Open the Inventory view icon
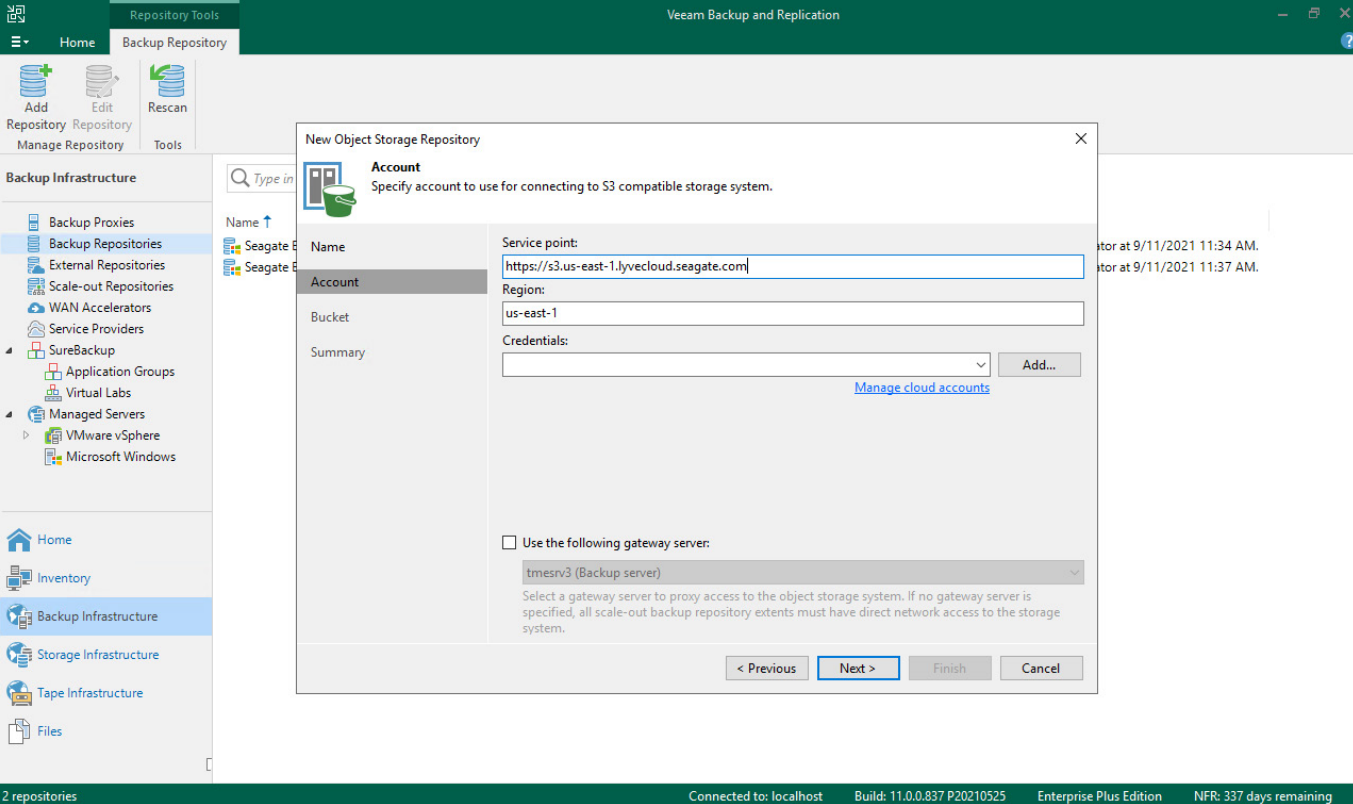The image size is (1353, 804). [x=19, y=578]
